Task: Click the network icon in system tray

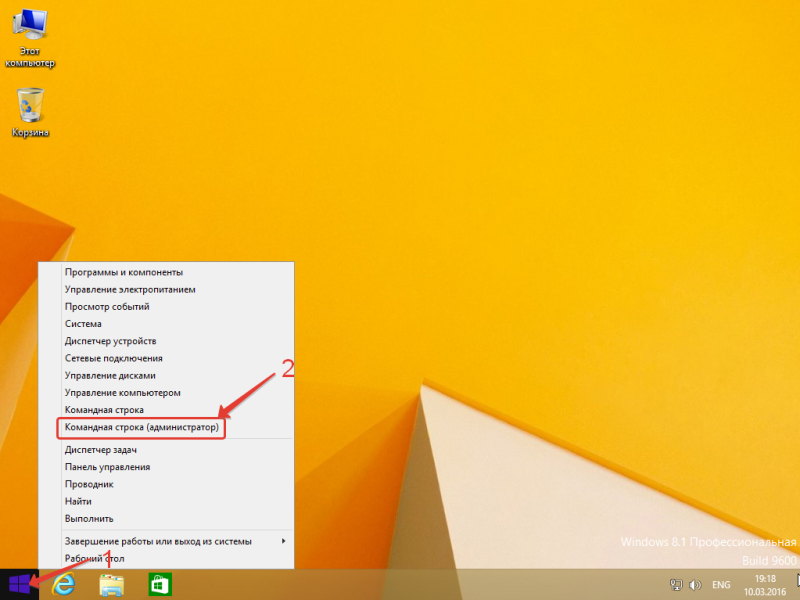Action: click(675, 584)
